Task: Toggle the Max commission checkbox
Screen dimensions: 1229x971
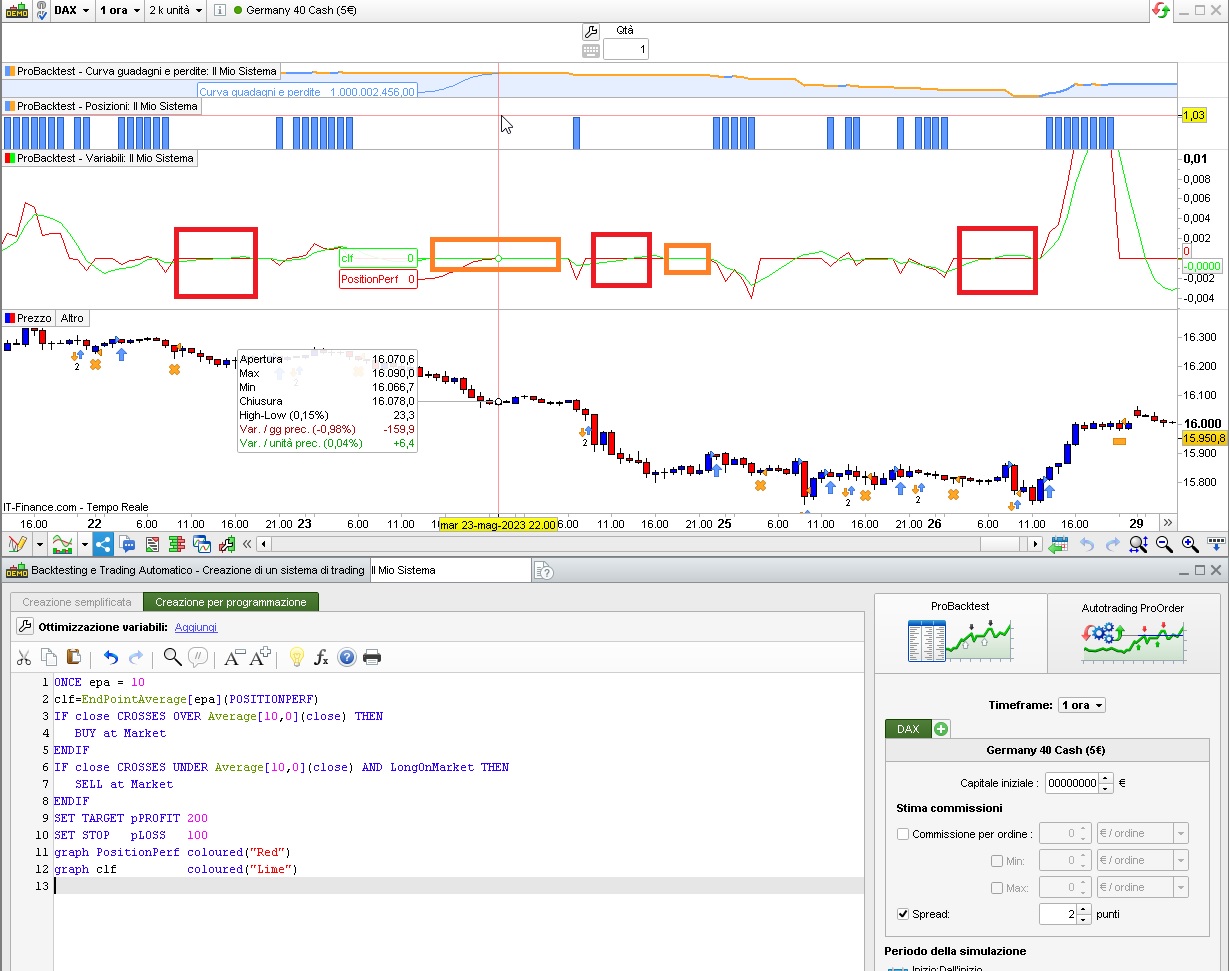Action: tap(997, 888)
